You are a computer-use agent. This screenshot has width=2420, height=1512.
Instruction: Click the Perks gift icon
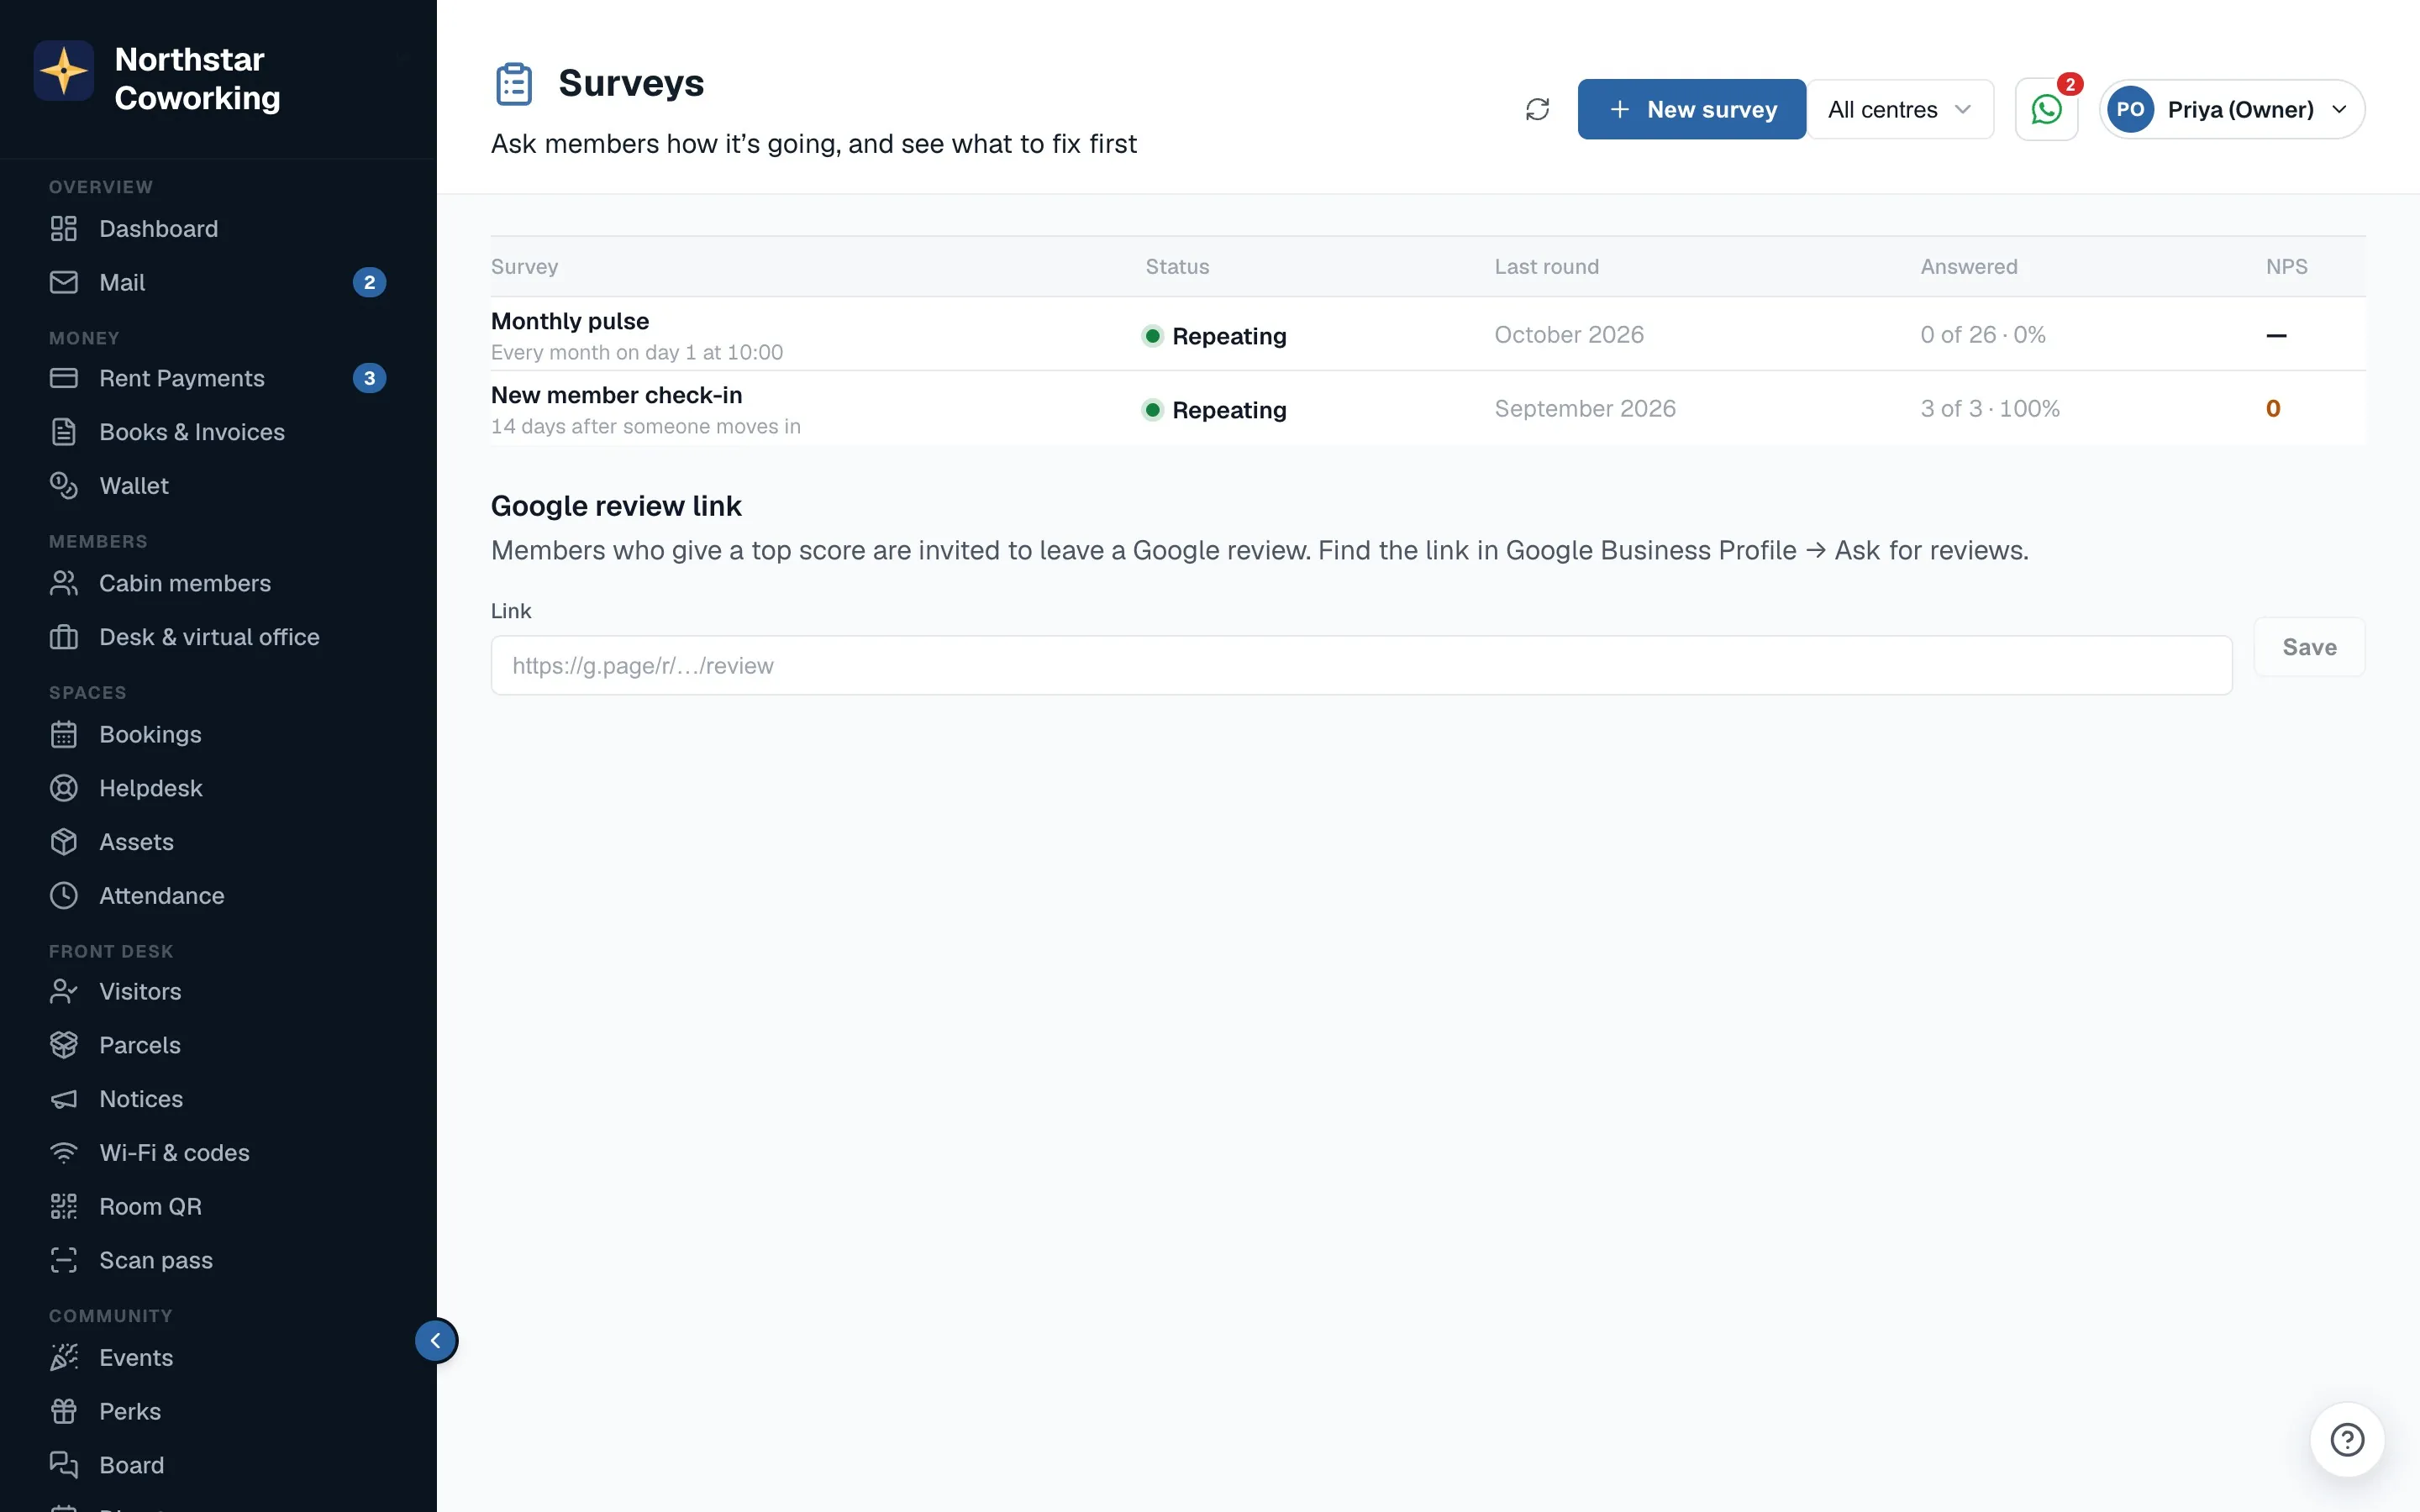[64, 1411]
